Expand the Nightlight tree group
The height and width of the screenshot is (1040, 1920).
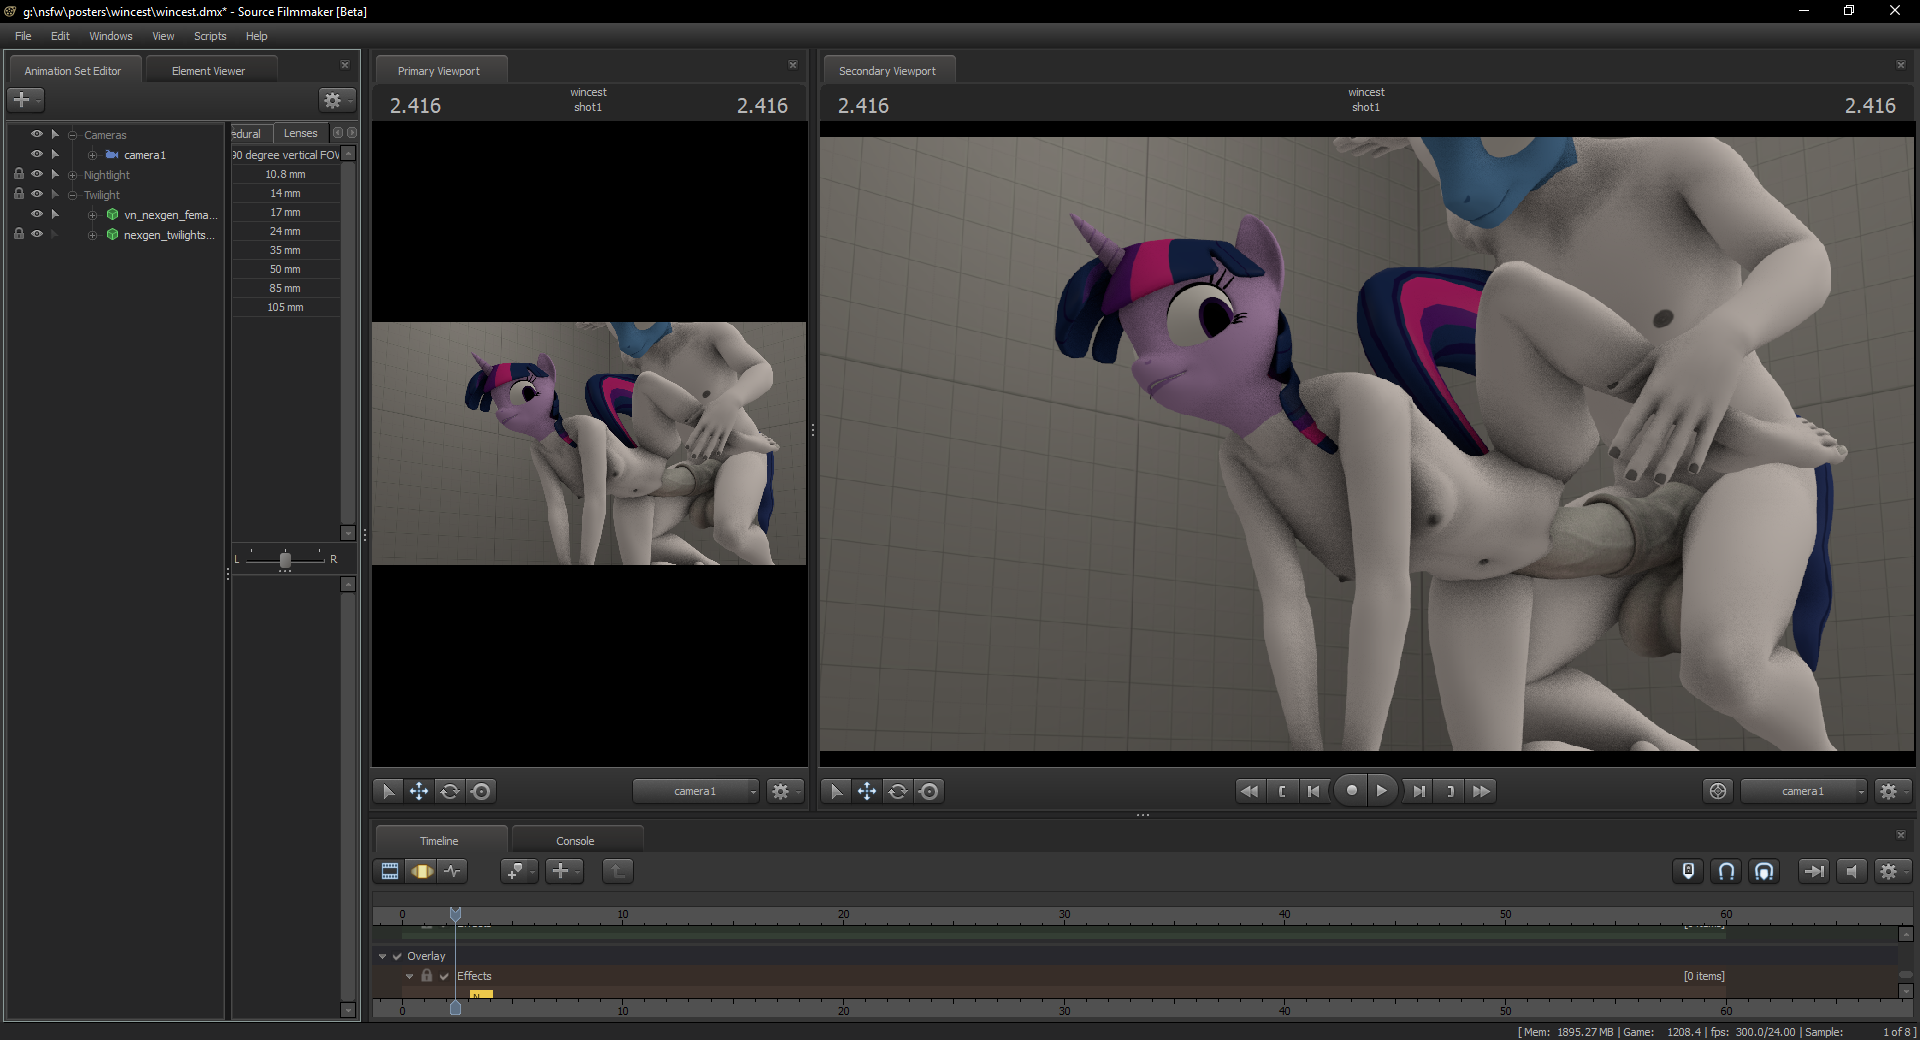point(73,175)
